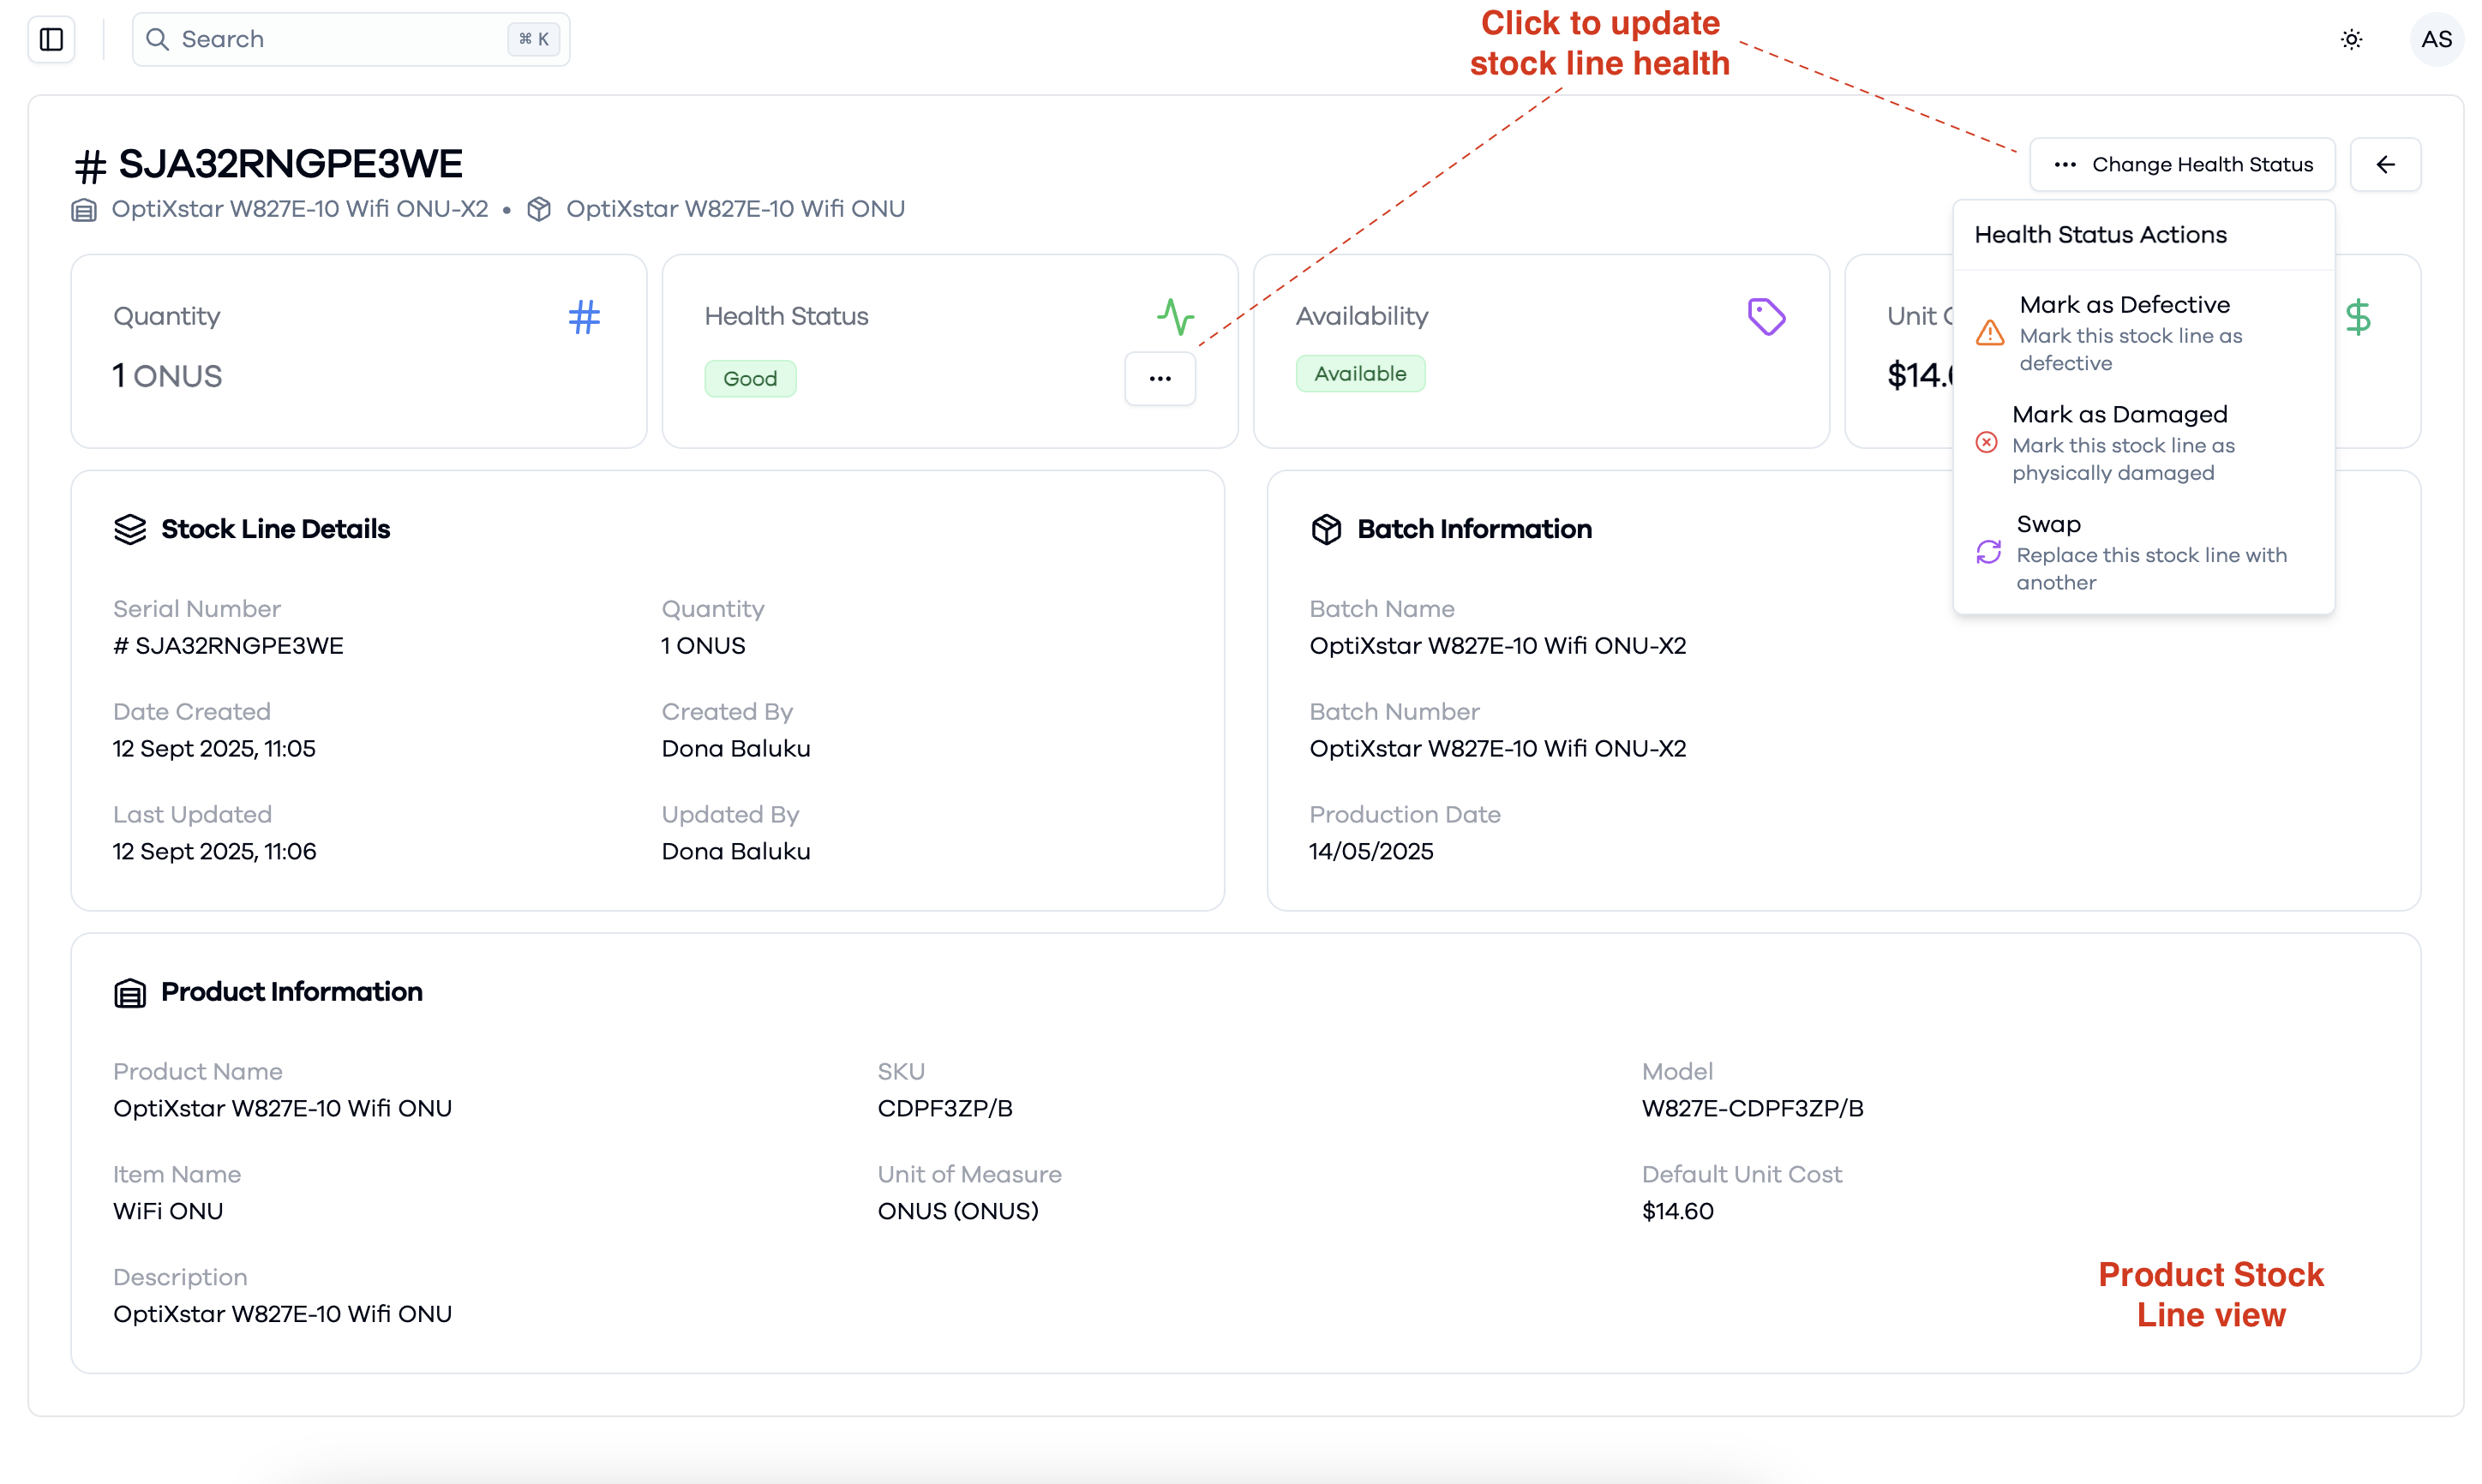The image size is (2482, 1484).
Task: Choose Mark as Defective action
Action: pos(2144,333)
